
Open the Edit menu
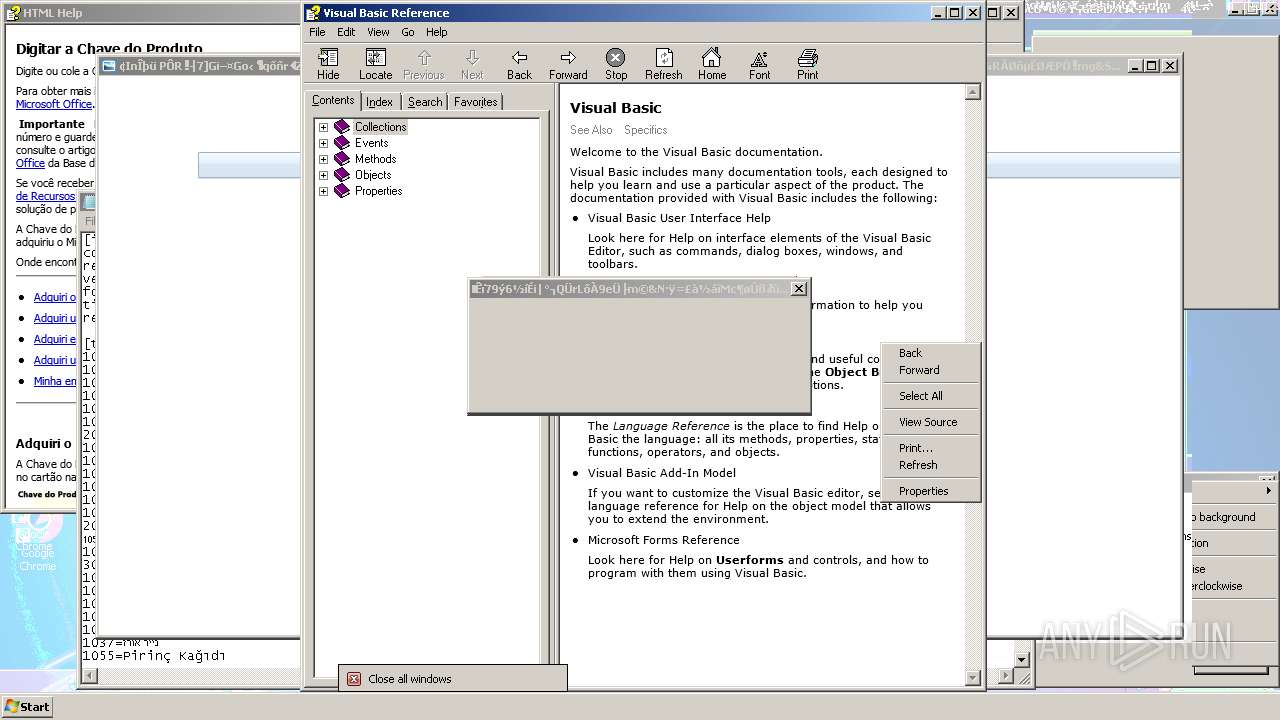click(346, 32)
